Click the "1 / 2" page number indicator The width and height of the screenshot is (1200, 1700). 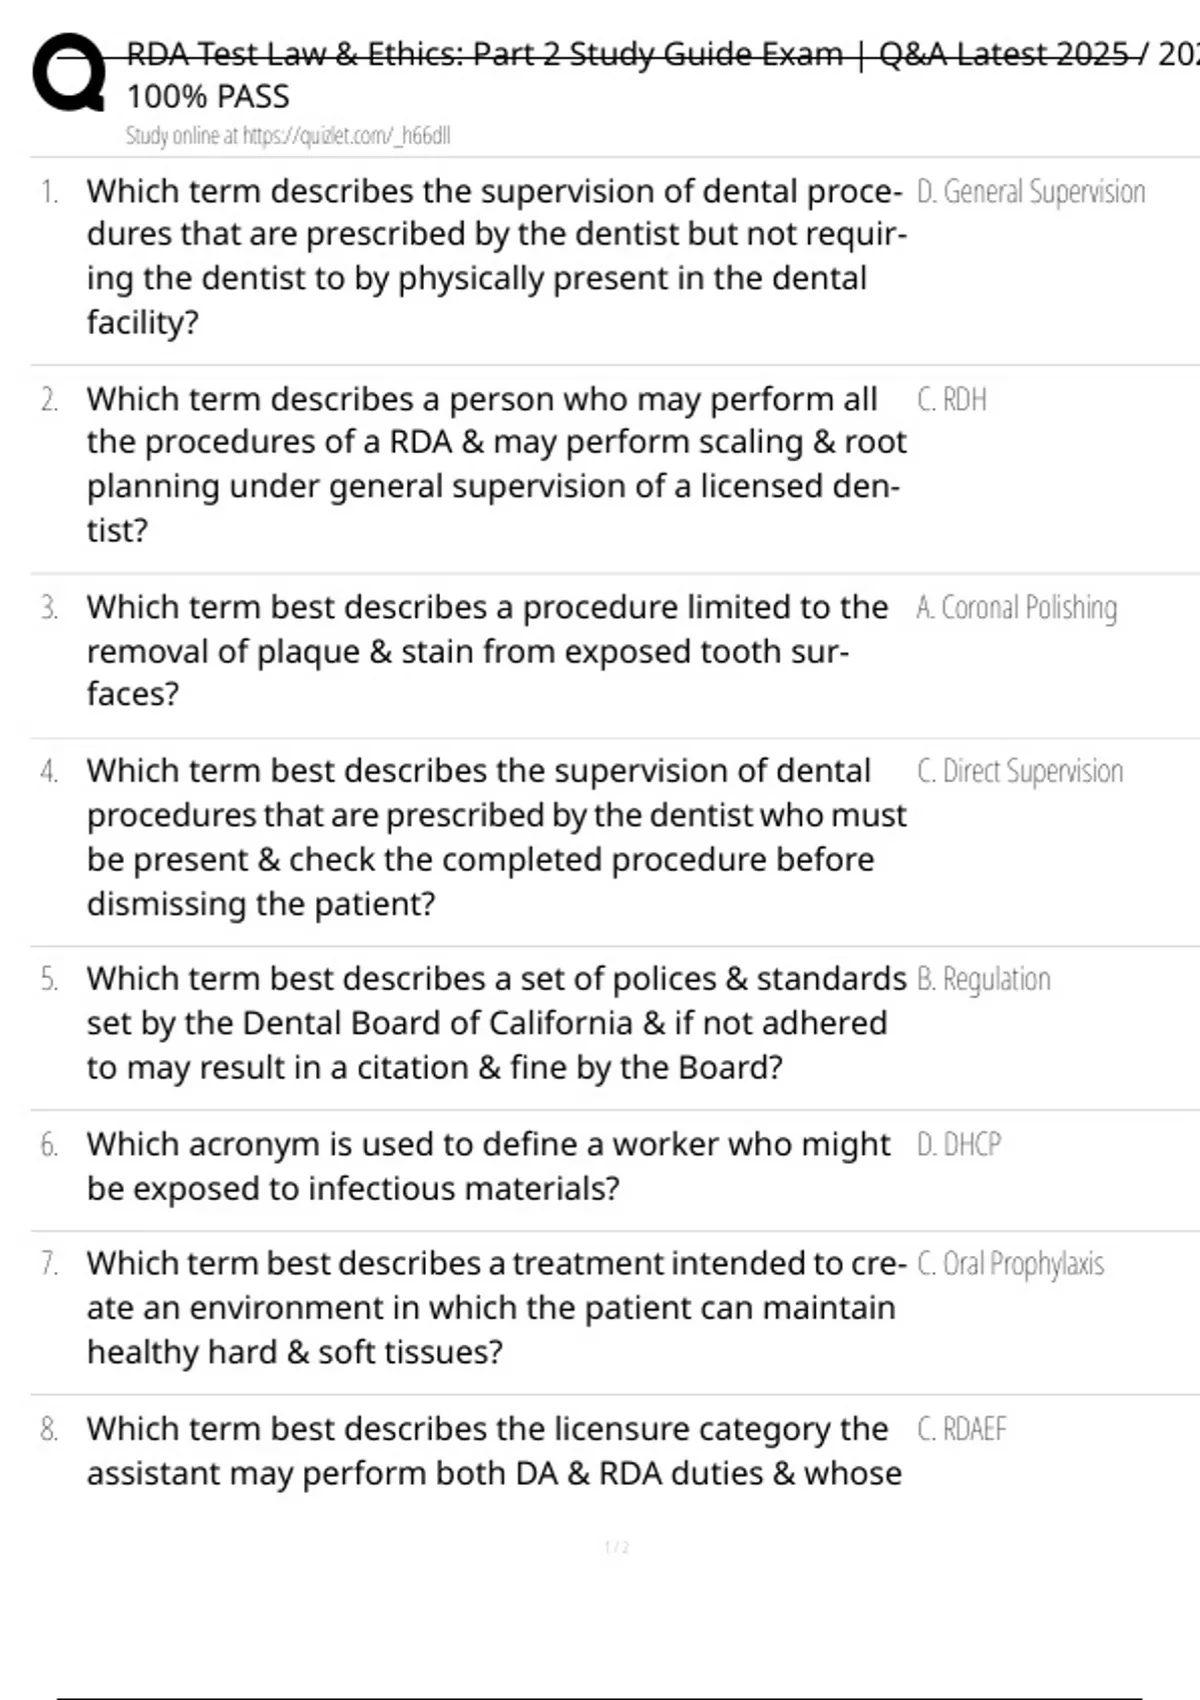click(x=617, y=1548)
